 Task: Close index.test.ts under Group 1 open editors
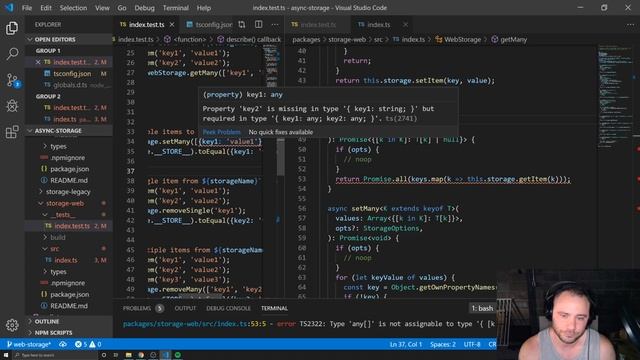point(38,62)
